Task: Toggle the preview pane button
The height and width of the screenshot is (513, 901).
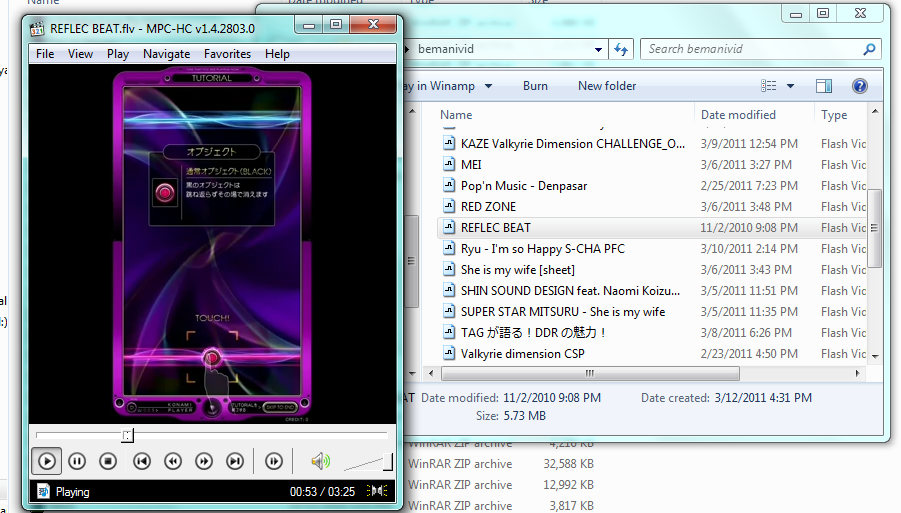Action: (824, 86)
